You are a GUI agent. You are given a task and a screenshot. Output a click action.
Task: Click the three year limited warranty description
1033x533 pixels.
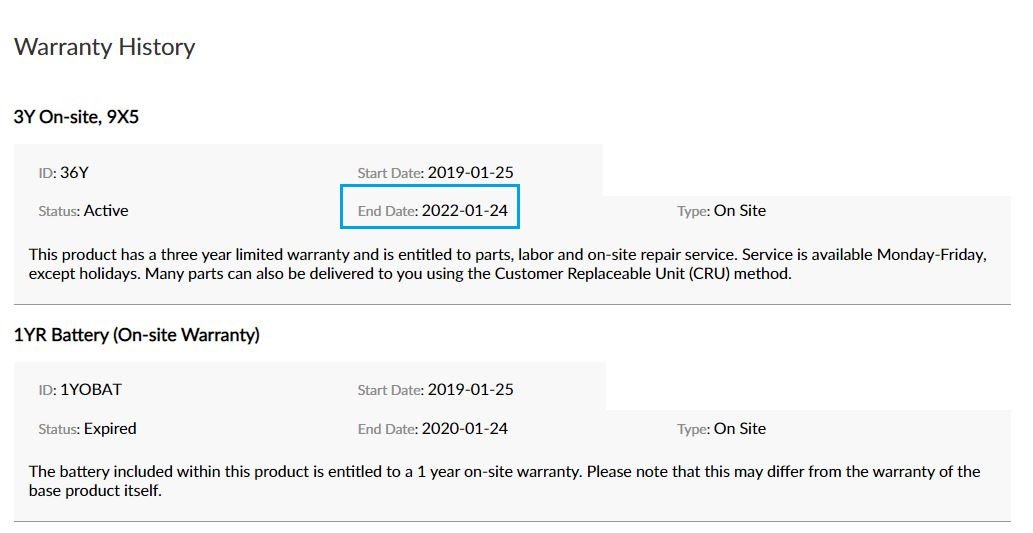click(x=508, y=264)
